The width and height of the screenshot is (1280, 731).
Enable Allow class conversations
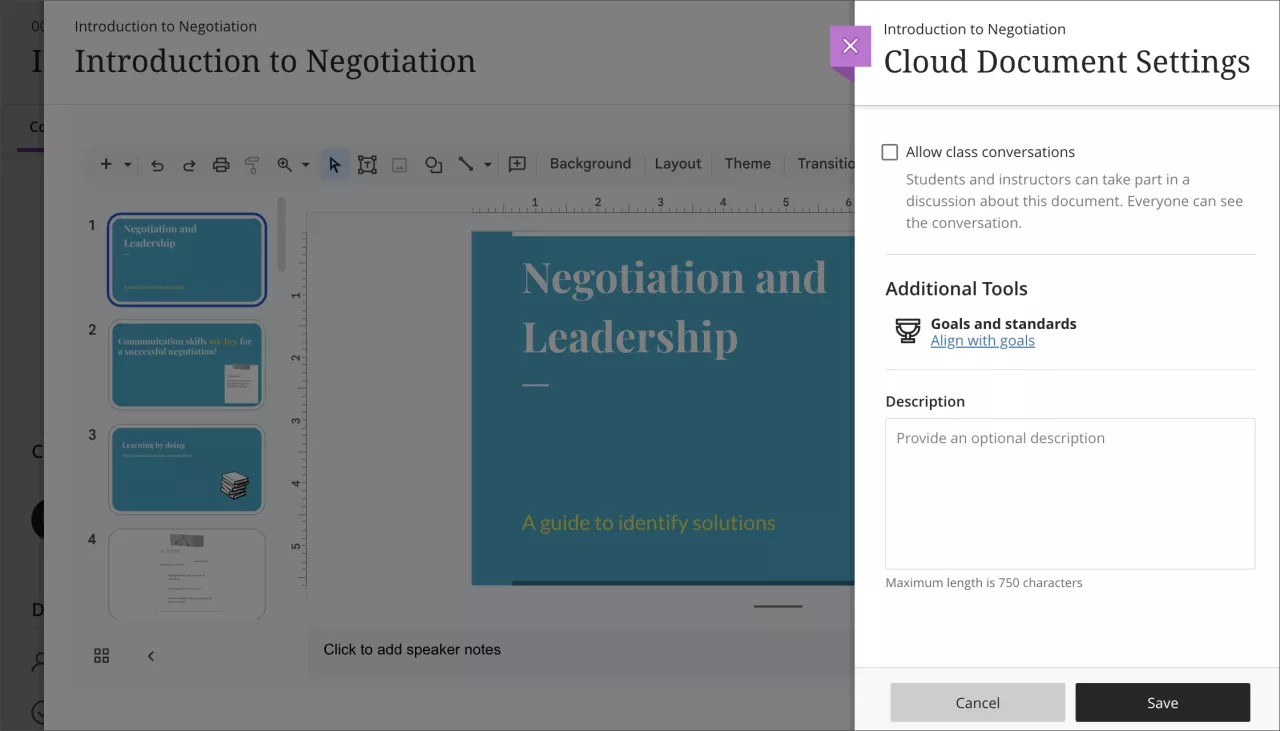pyautogui.click(x=890, y=152)
